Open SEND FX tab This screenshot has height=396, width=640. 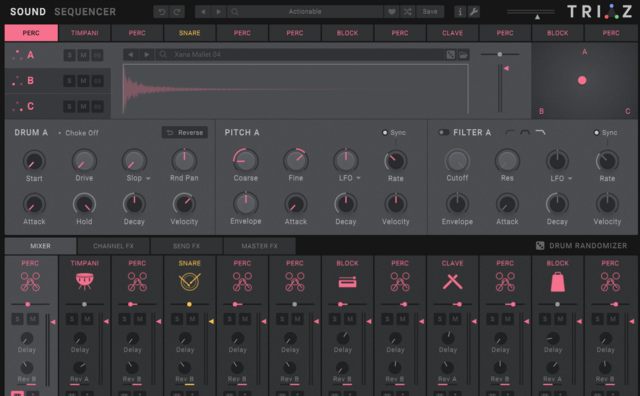coord(186,246)
